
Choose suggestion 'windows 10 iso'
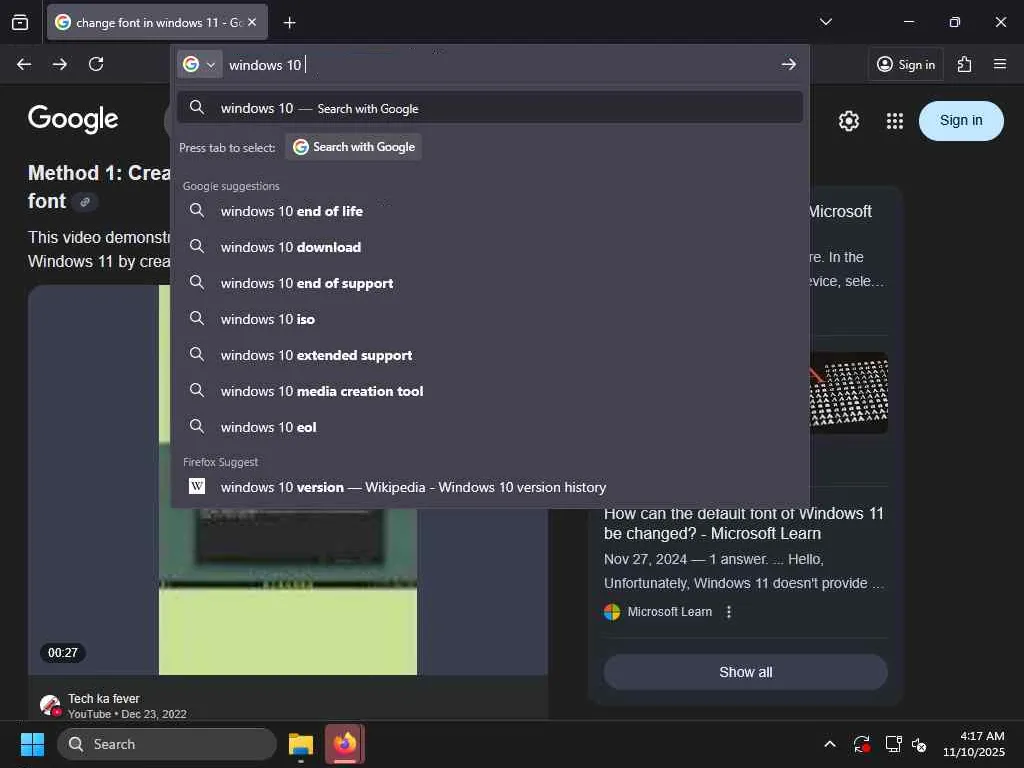490,319
